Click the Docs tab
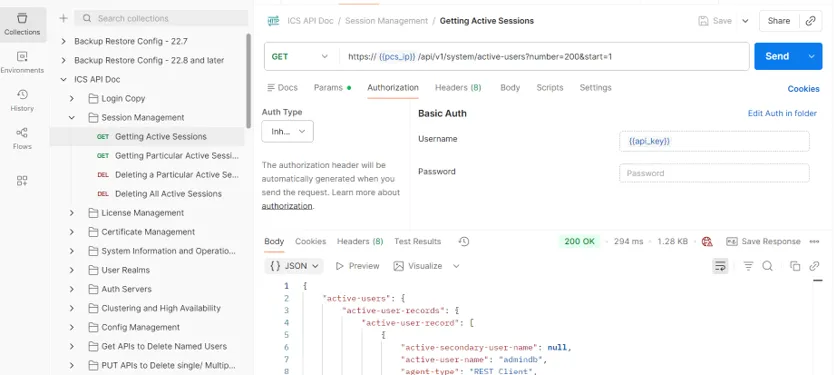Screen dimensions: 837x375 tap(282, 87)
